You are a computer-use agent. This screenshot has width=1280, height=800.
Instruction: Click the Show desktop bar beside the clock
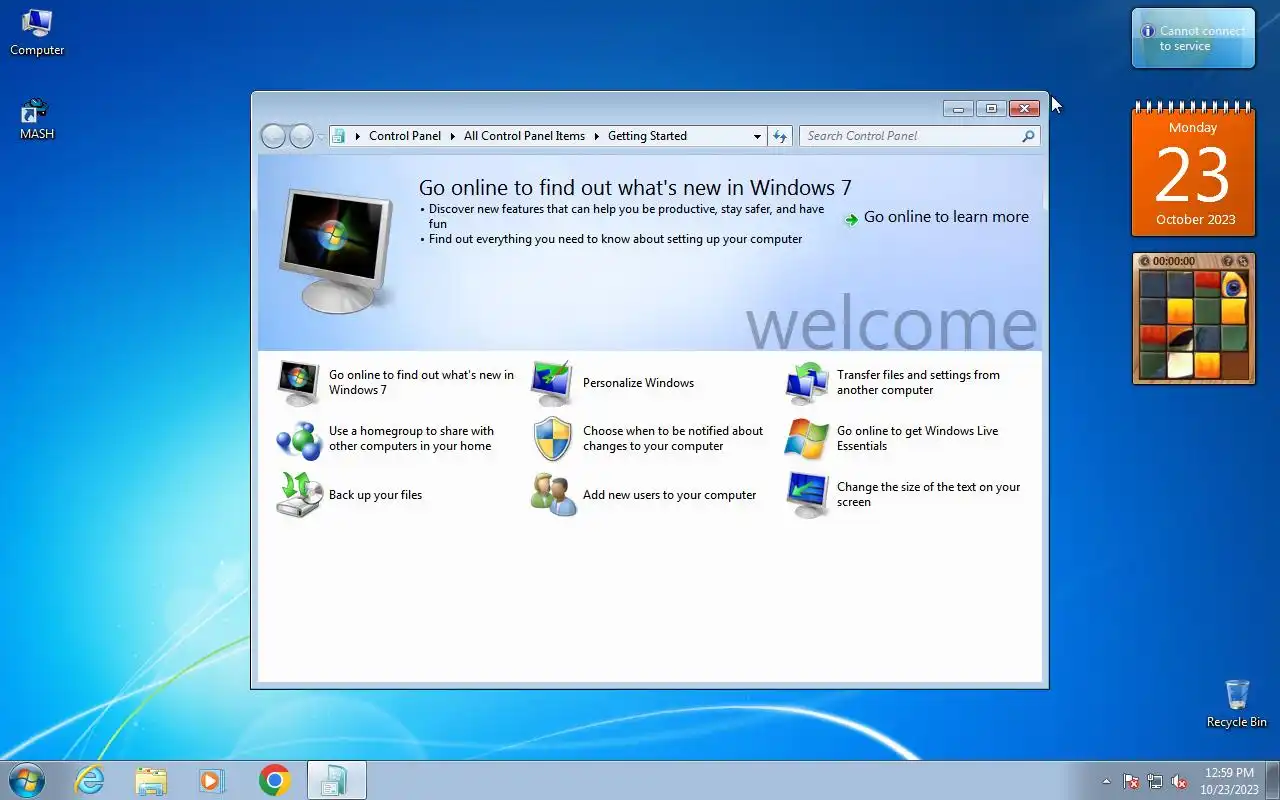pos(1272,780)
